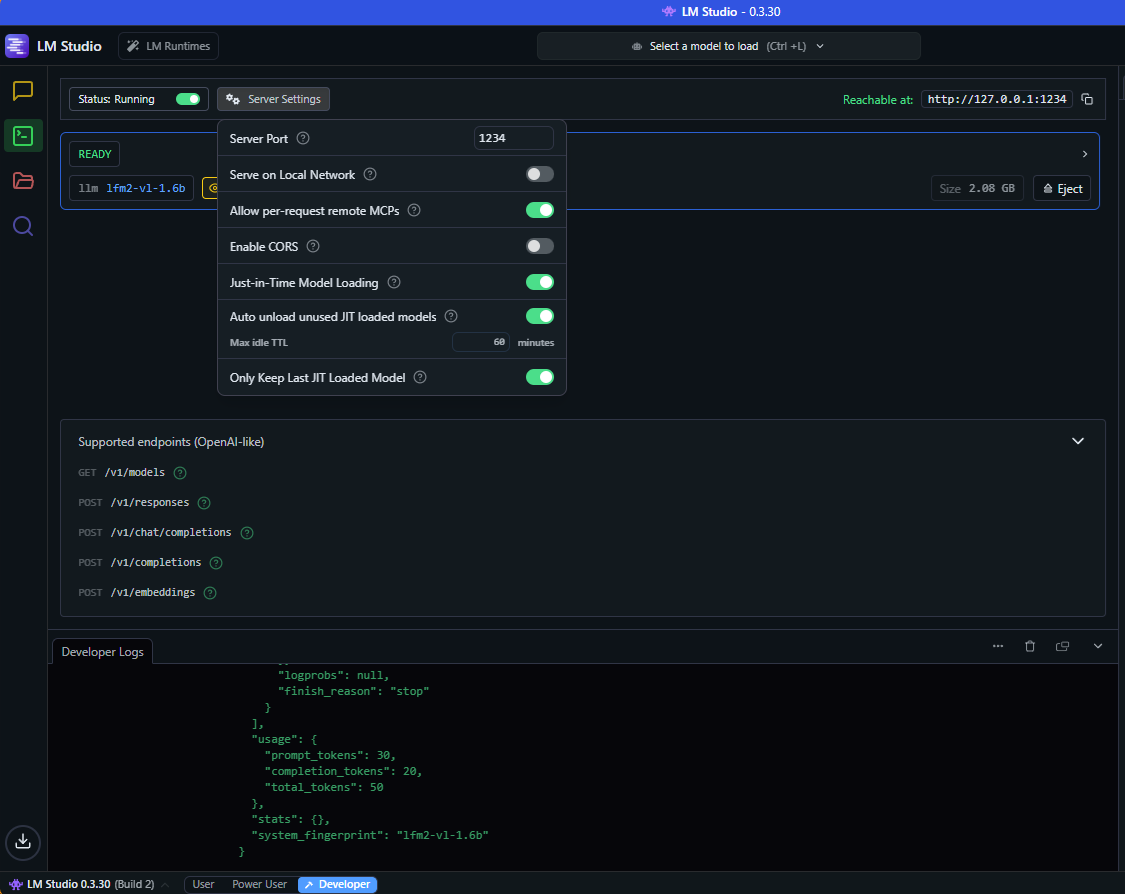Image resolution: width=1125 pixels, height=894 pixels.
Task: Show help for Enable CORS
Action: 313,246
